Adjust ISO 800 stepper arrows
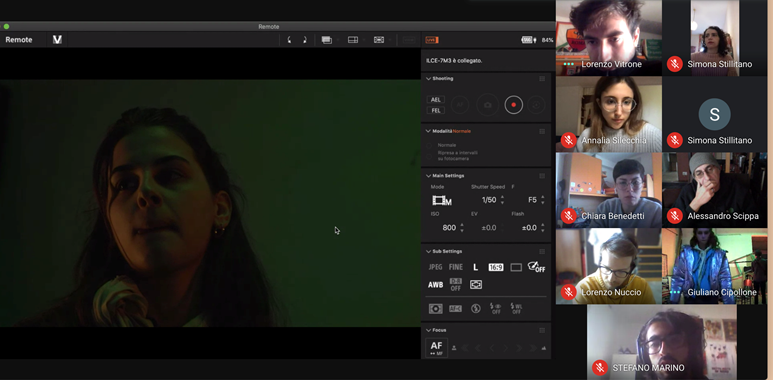The width and height of the screenshot is (773, 380). tap(462, 228)
